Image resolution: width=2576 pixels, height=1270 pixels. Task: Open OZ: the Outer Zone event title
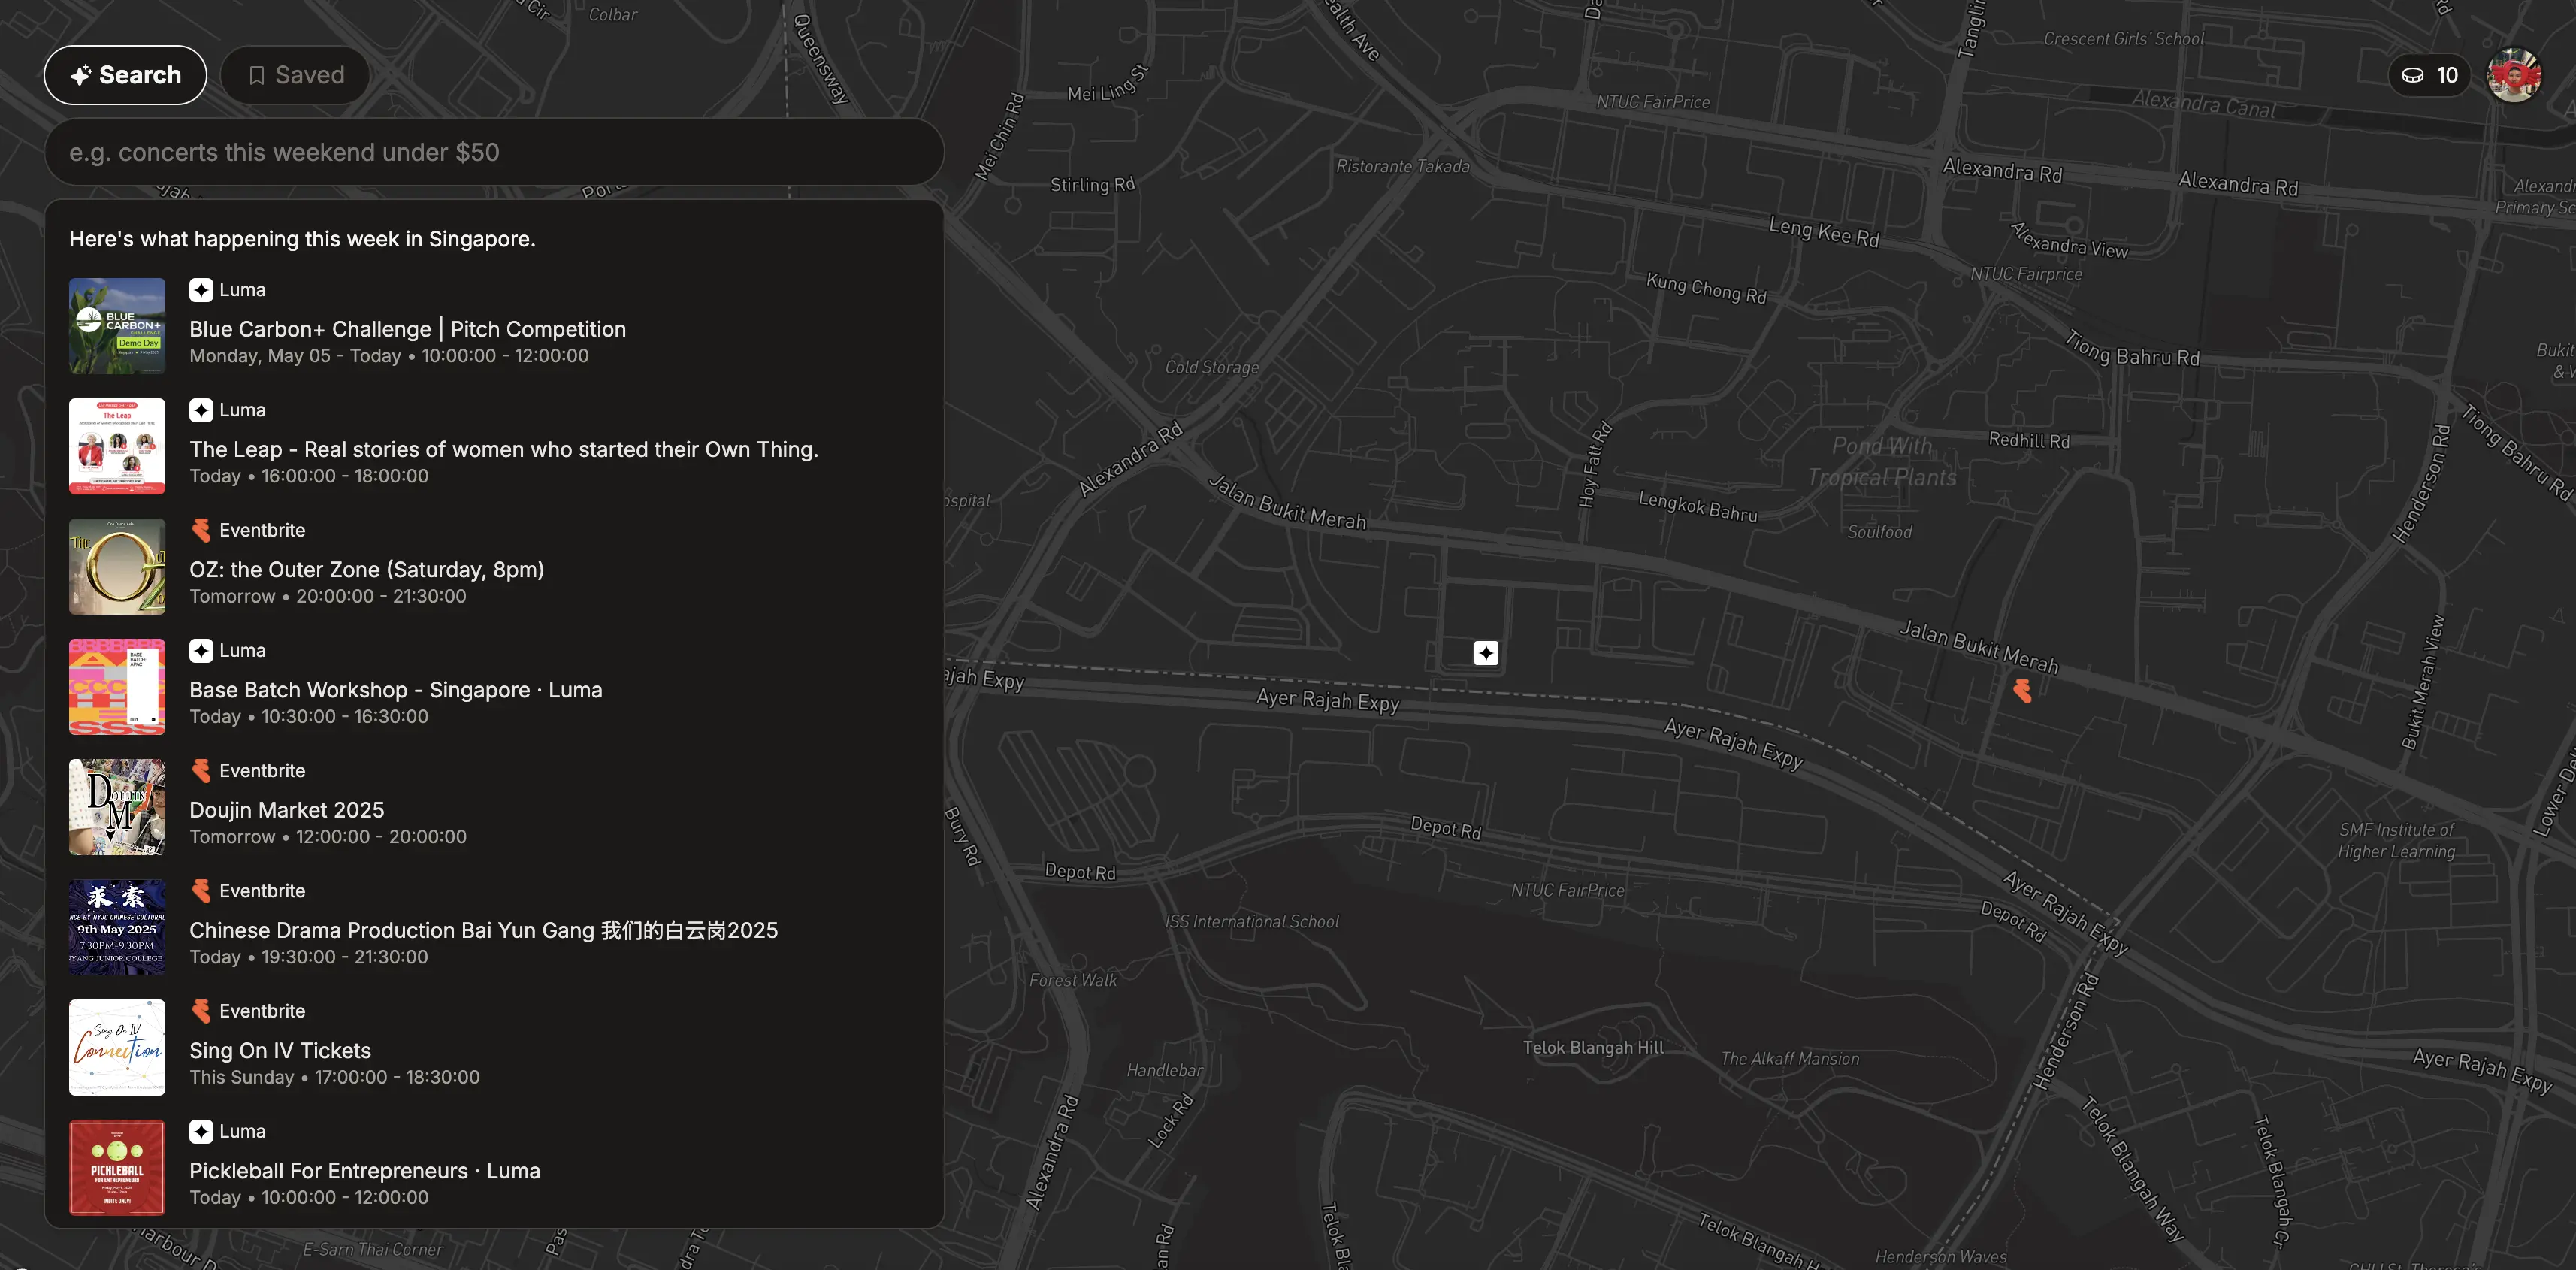click(367, 569)
